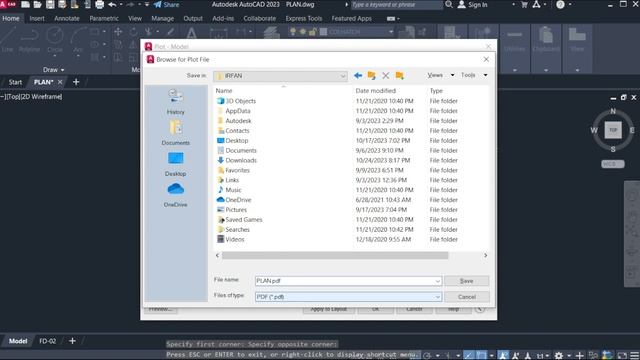
Task: Click the Delete X icon in browse dialog
Action: pos(386,76)
